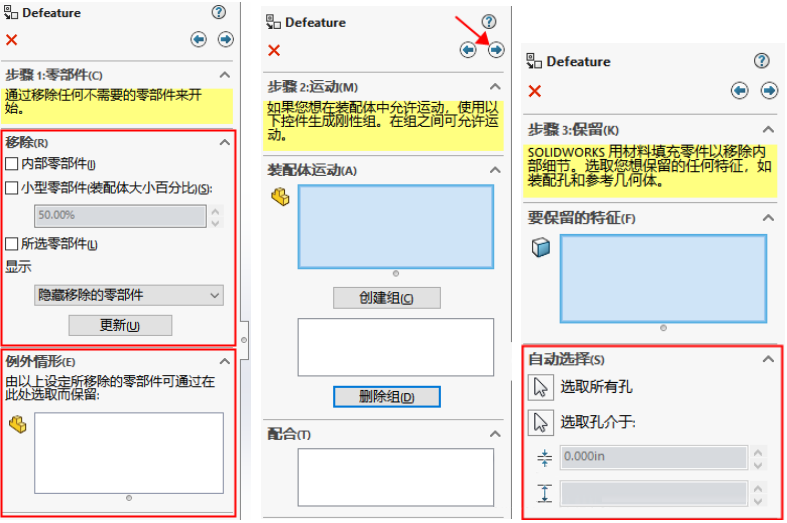
Task: Click the Next arrow in right panel
Action: [x=769, y=90]
